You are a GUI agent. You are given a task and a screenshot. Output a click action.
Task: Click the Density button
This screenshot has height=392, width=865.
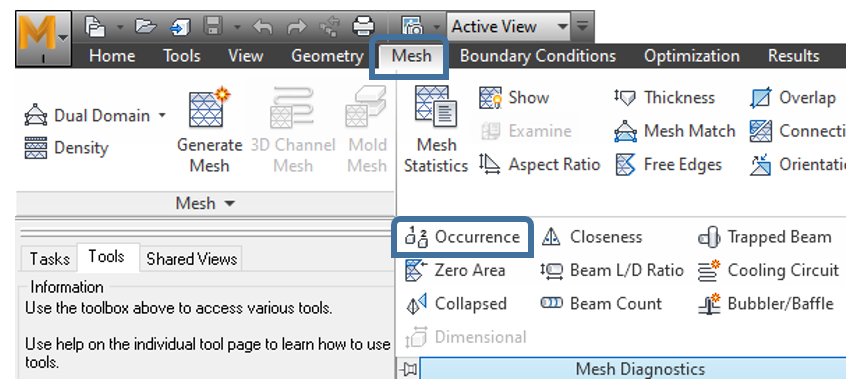point(66,148)
